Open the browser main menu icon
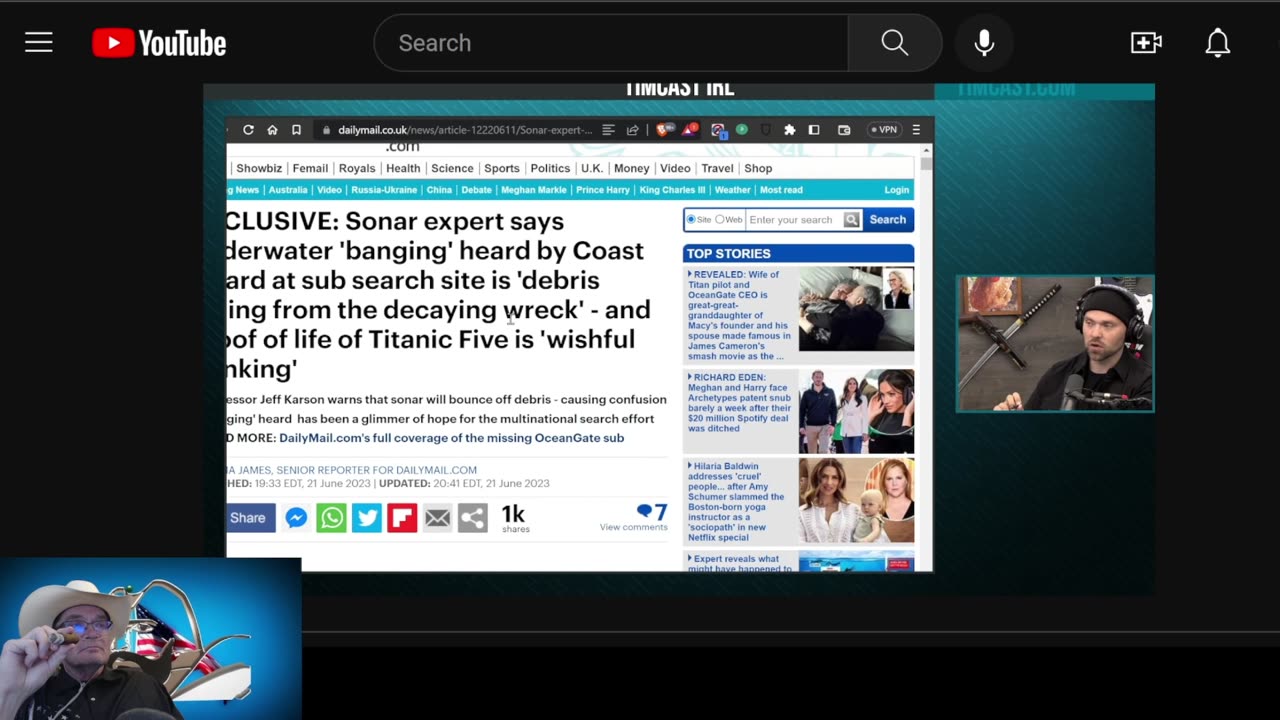1280x720 pixels. coord(916,130)
